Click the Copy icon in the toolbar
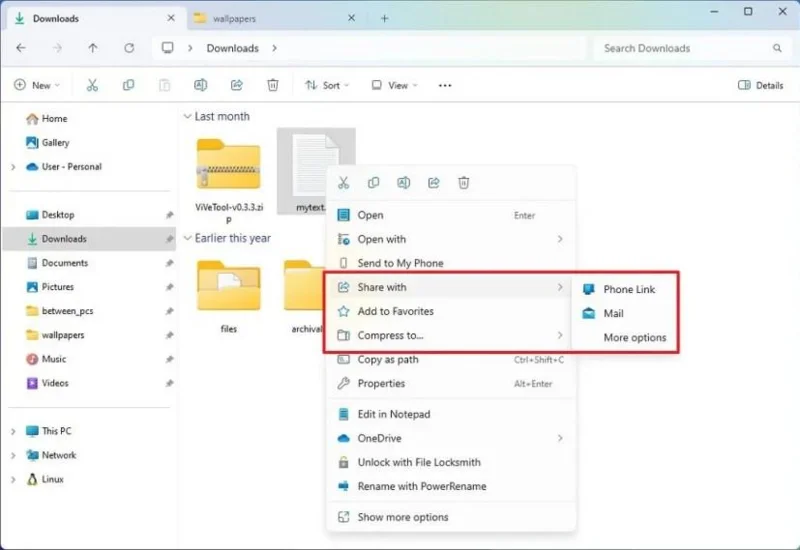This screenshot has width=800, height=550. pyautogui.click(x=129, y=85)
